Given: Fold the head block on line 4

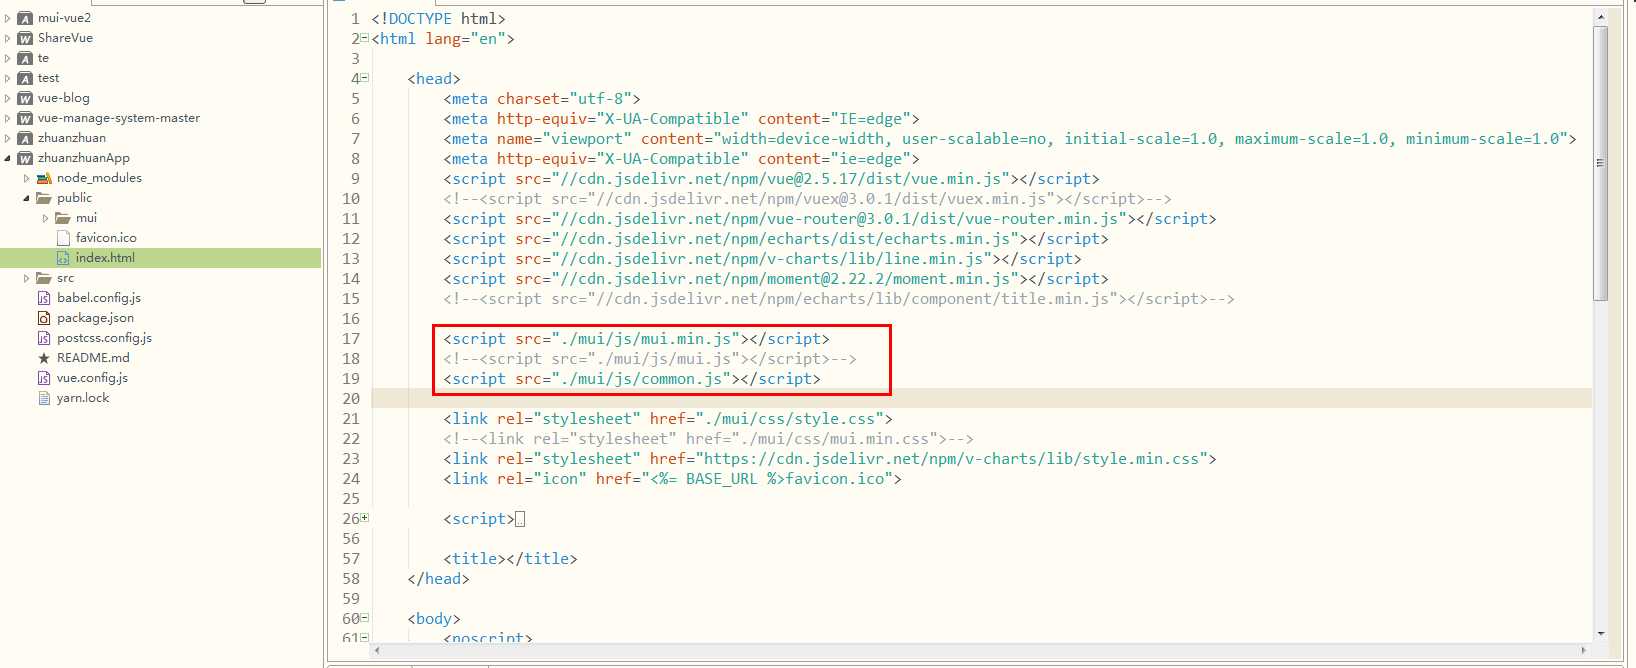Looking at the screenshot, I should coord(364,78).
